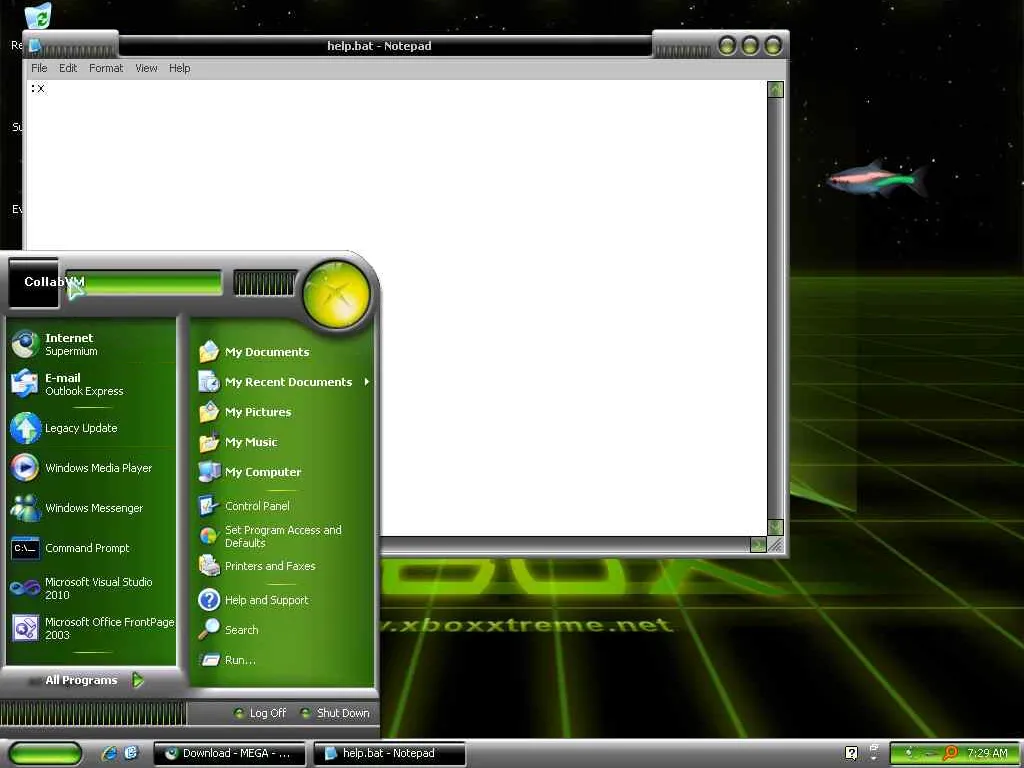Launch Command Prompt
This screenshot has width=1024, height=768.
pyautogui.click(x=91, y=548)
